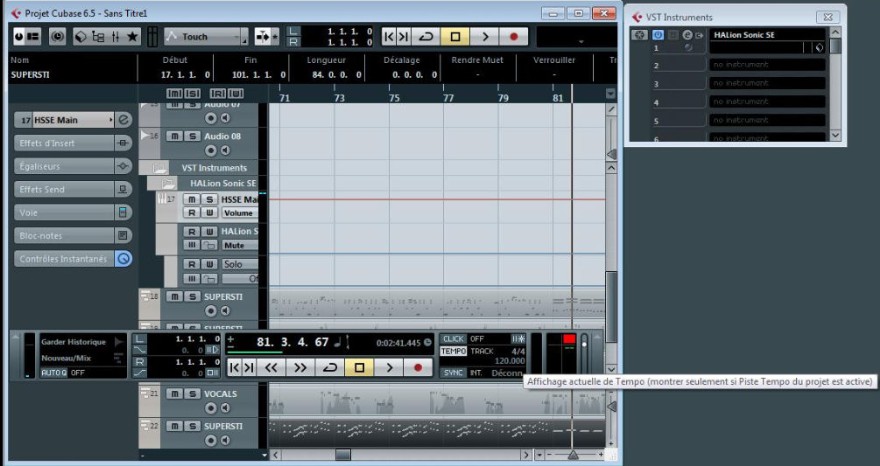Image resolution: width=880 pixels, height=466 pixels.
Task: Open the Effets Send Inspector tab
Action: tap(64, 189)
